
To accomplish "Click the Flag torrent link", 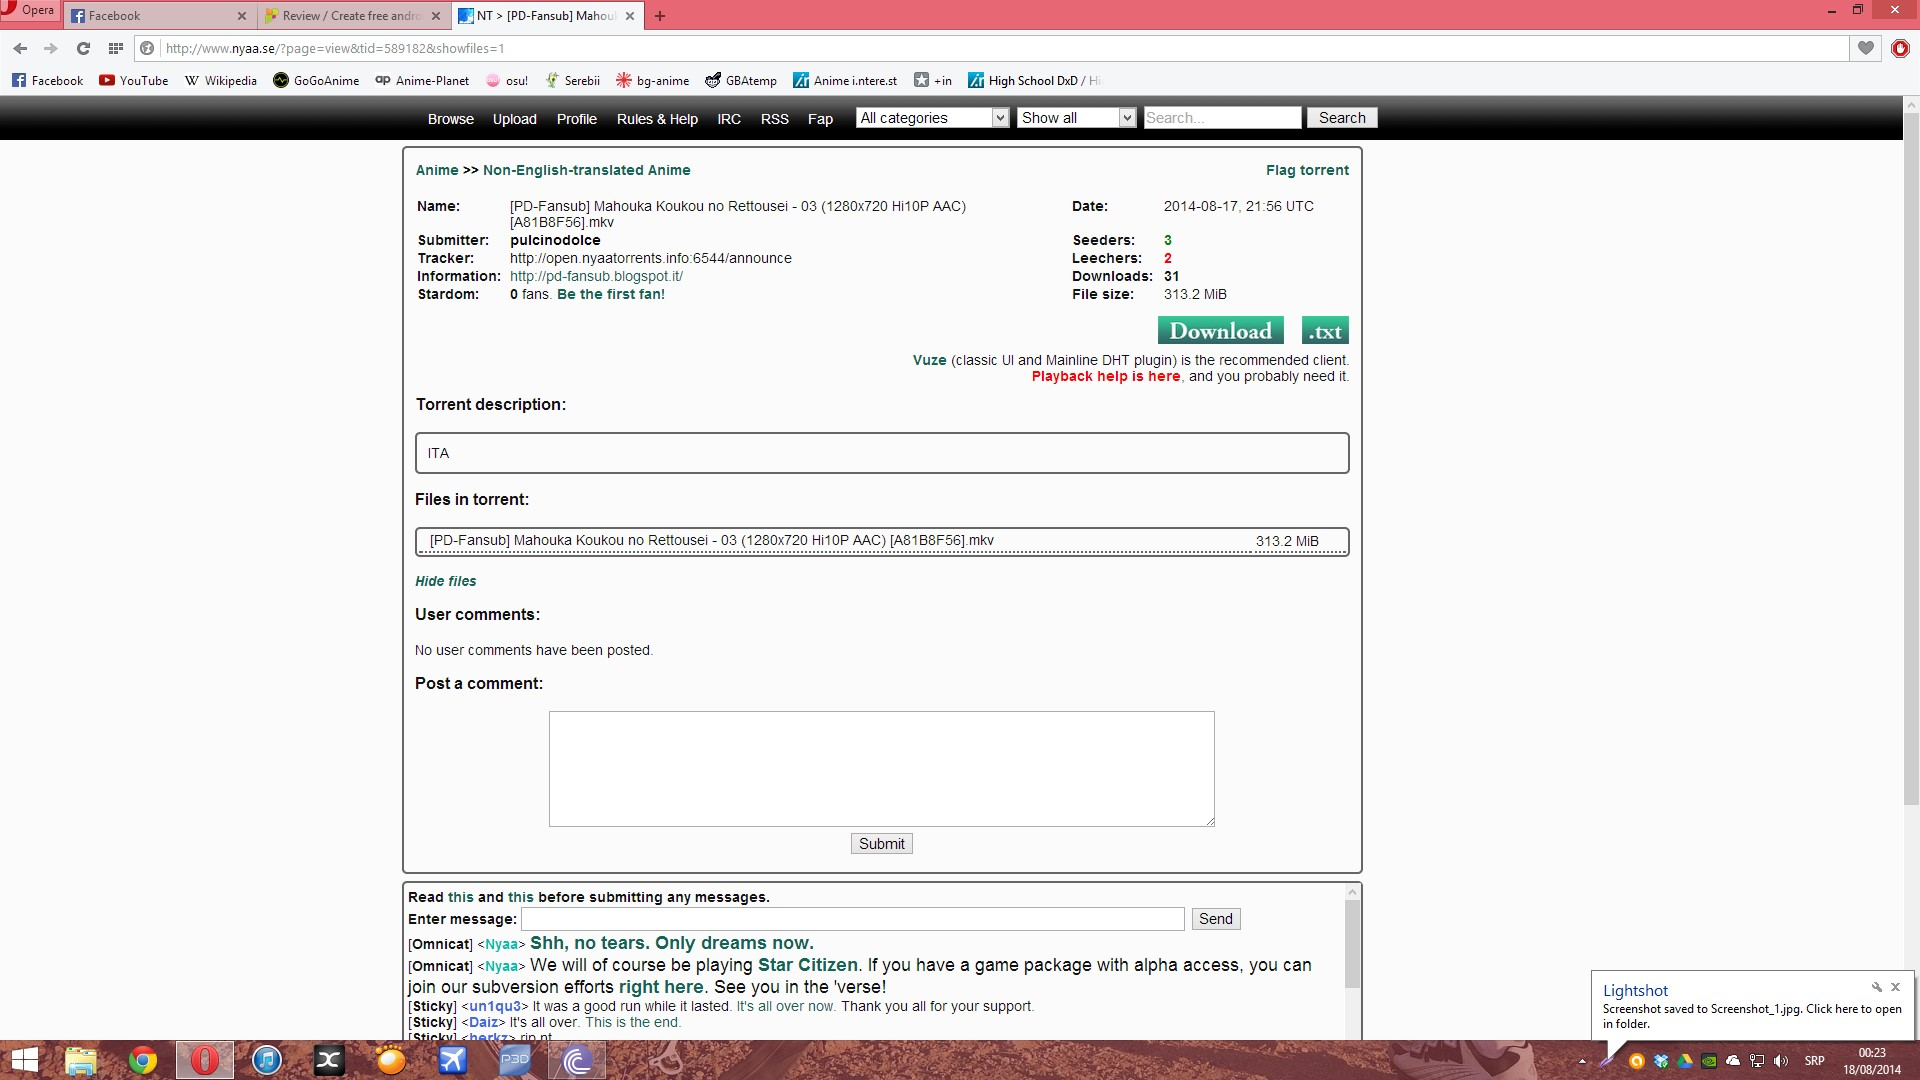I will (1307, 170).
